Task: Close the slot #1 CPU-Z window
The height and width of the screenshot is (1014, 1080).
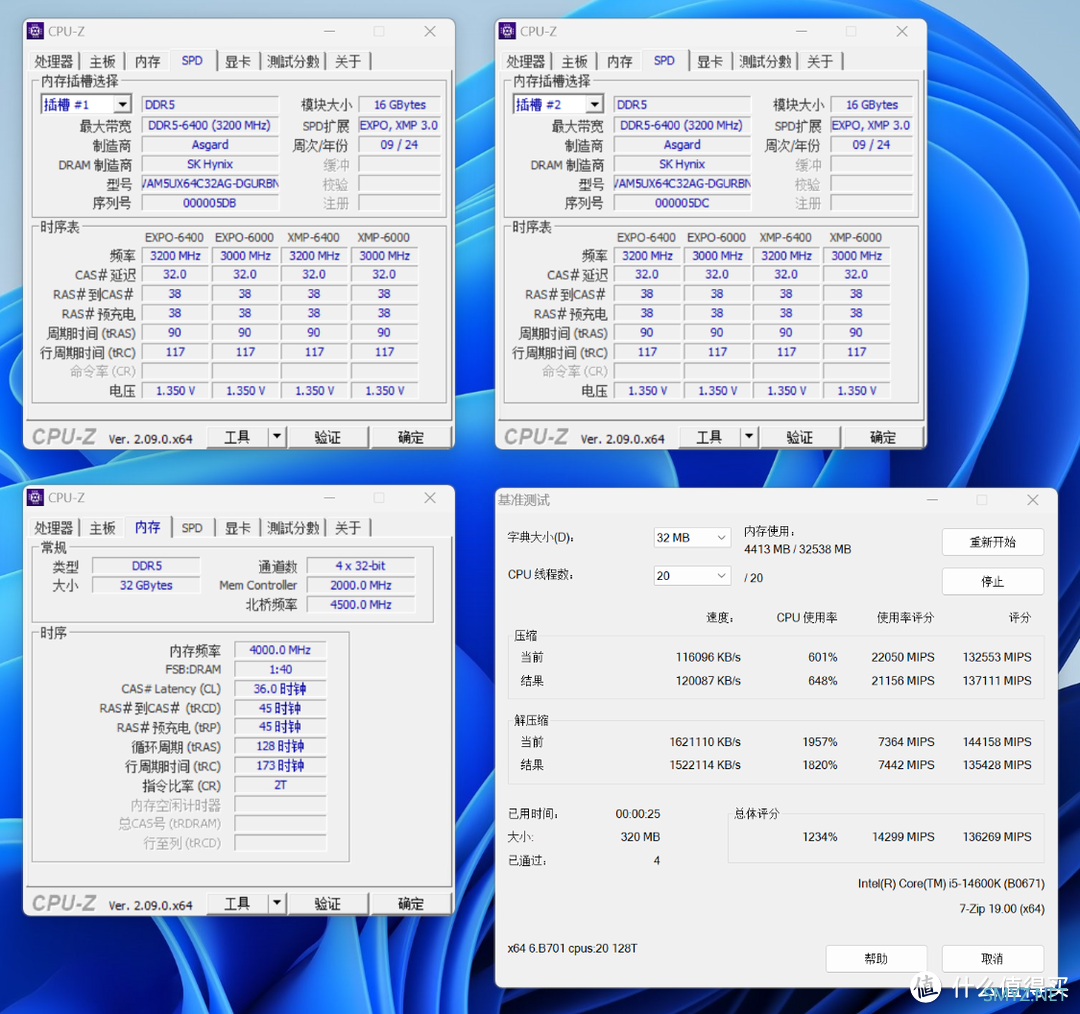Action: 430,31
